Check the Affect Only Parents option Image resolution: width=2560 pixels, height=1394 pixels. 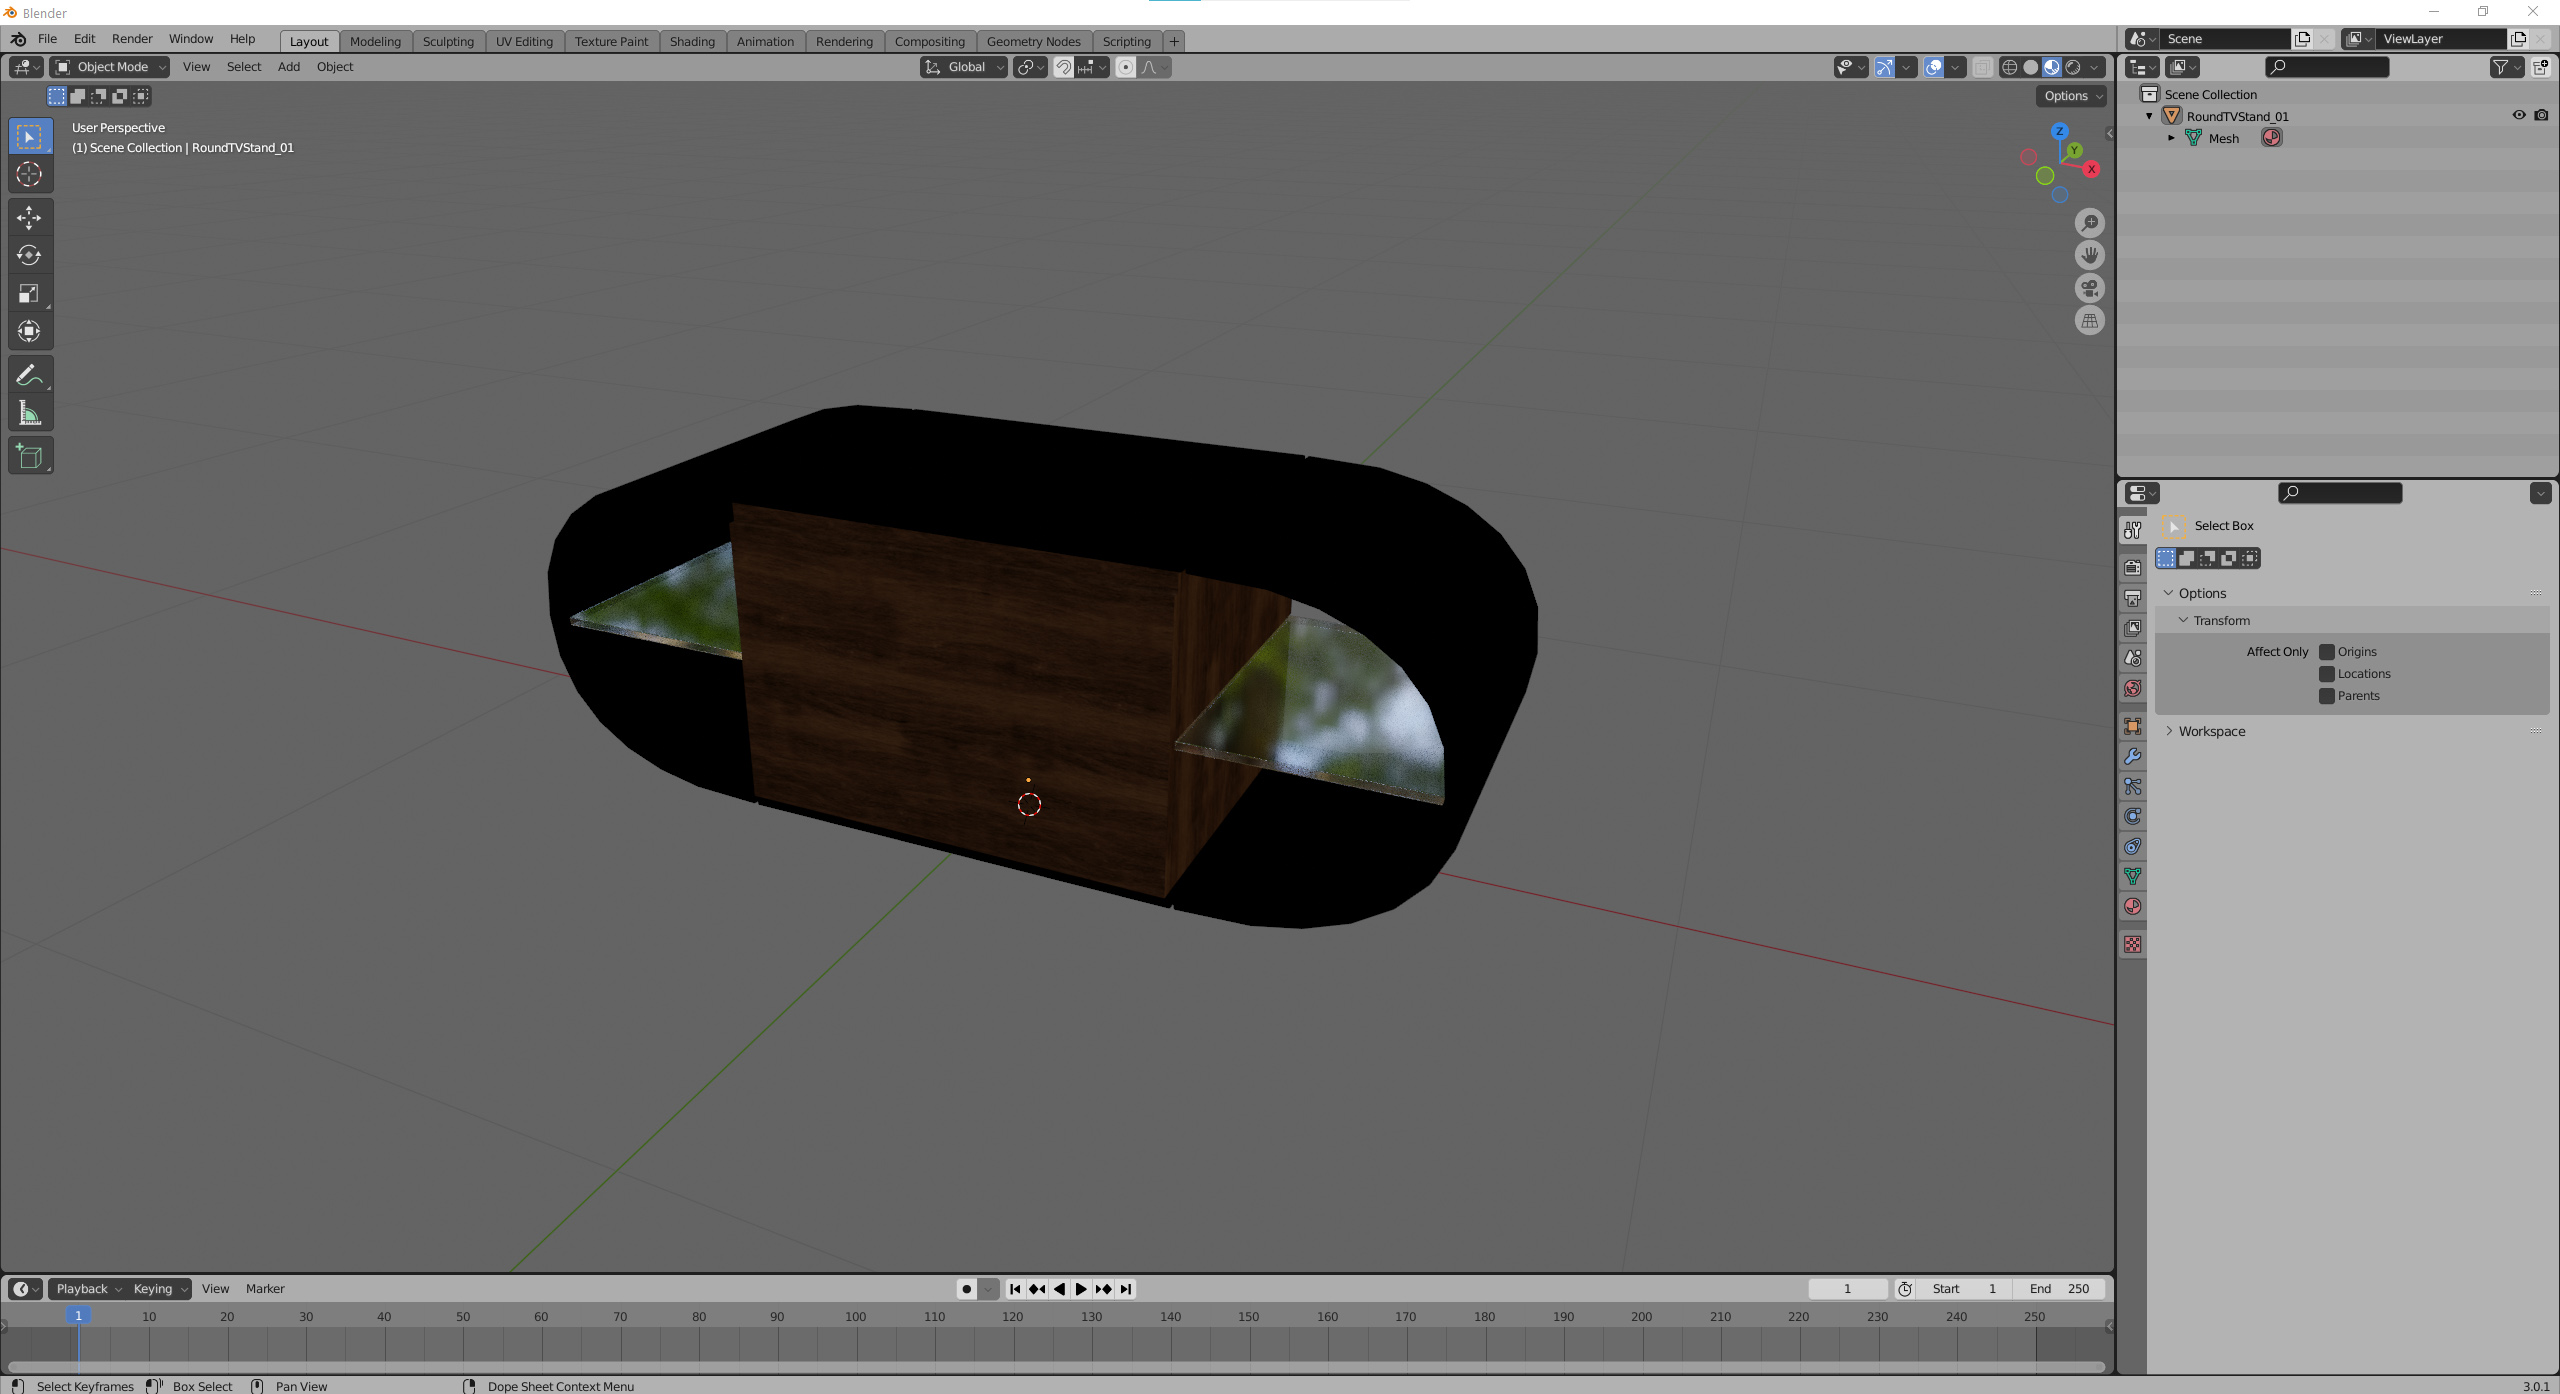[2327, 696]
